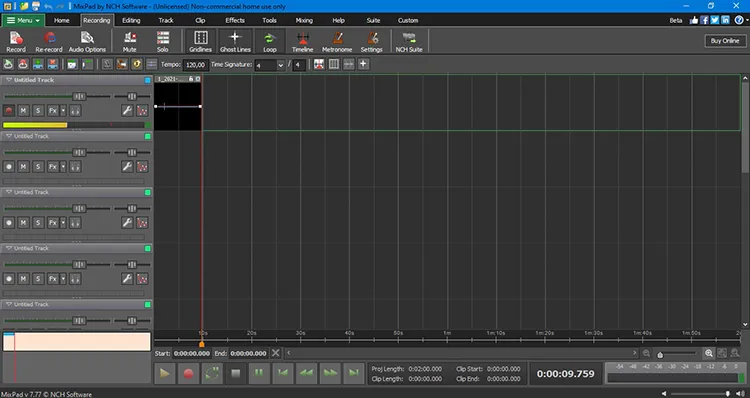The width and height of the screenshot is (750, 398).
Task: Toggle the transport loop-play button
Action: point(212,374)
